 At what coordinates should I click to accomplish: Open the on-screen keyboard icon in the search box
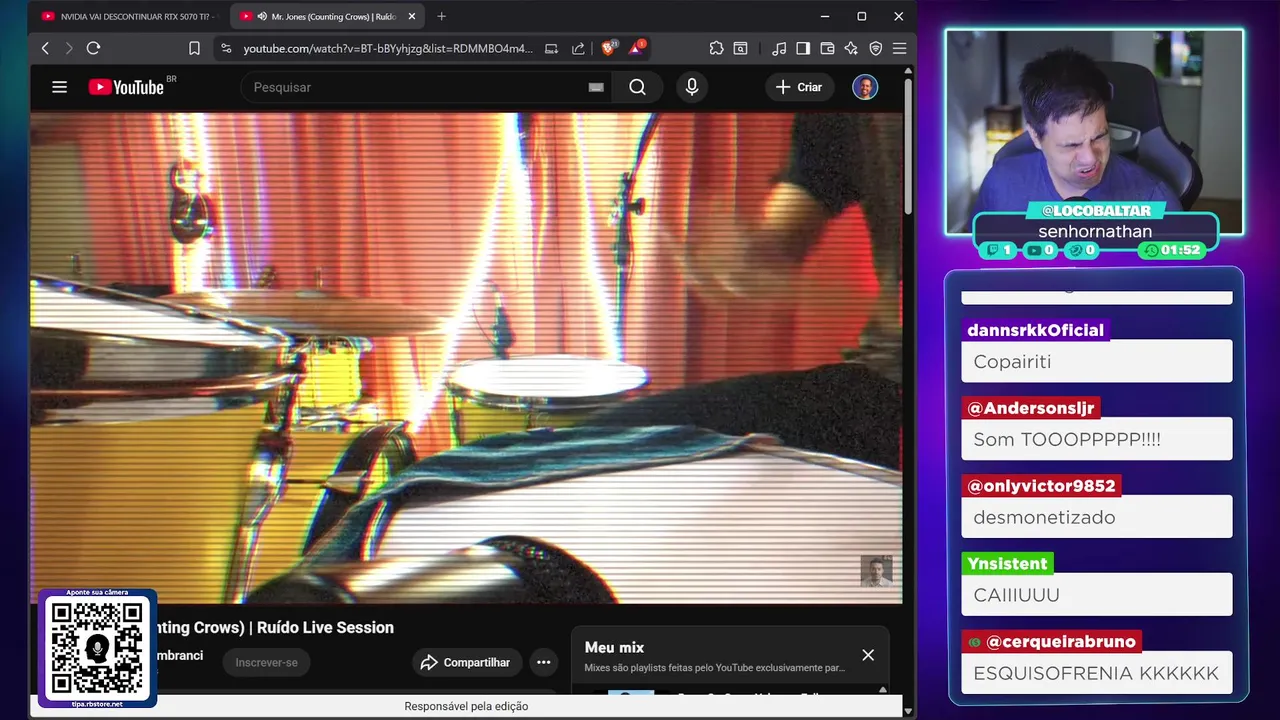tap(596, 87)
